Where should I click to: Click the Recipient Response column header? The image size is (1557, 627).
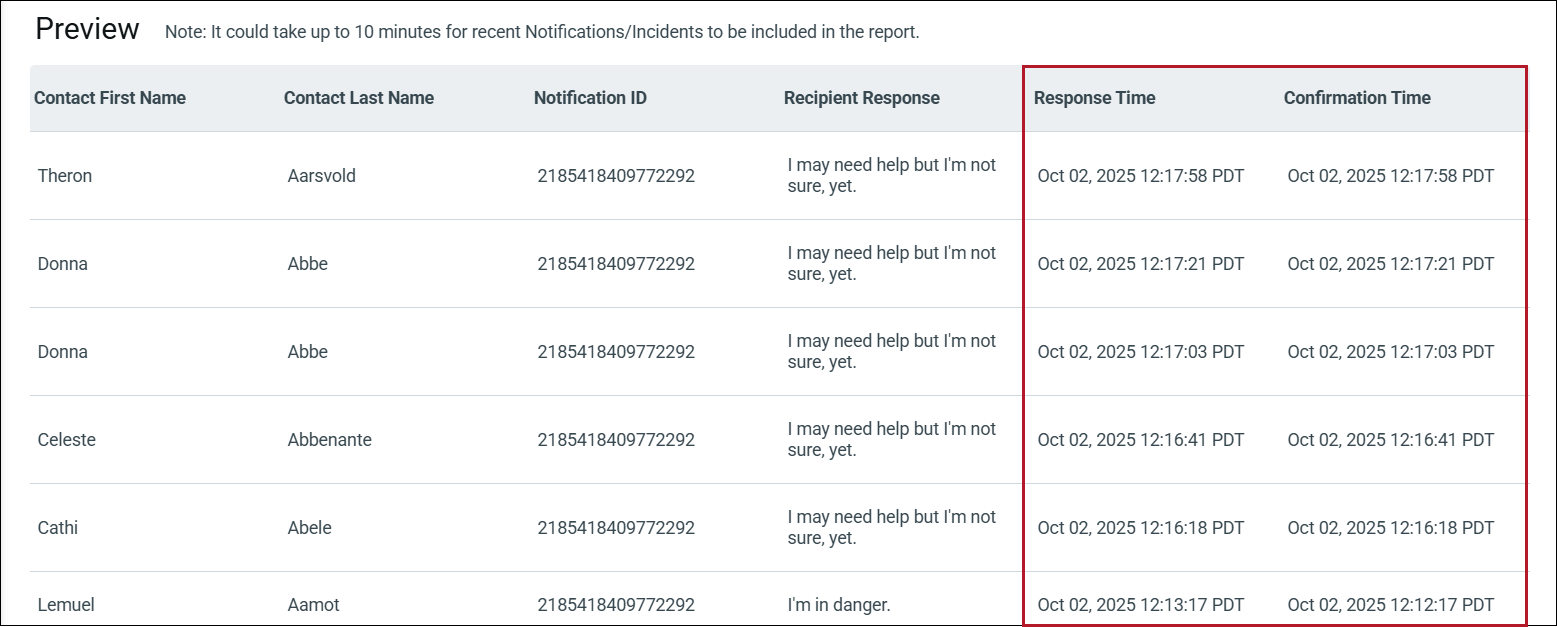click(862, 98)
